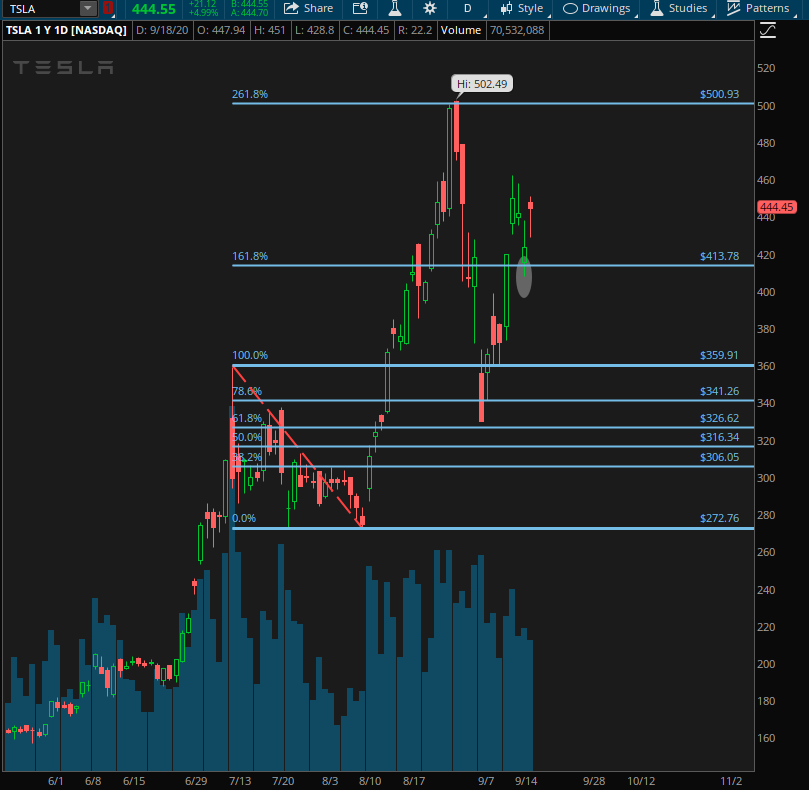Screen dimensions: 809x790
Task: Click the last price 444.55
Action: (x=154, y=9)
